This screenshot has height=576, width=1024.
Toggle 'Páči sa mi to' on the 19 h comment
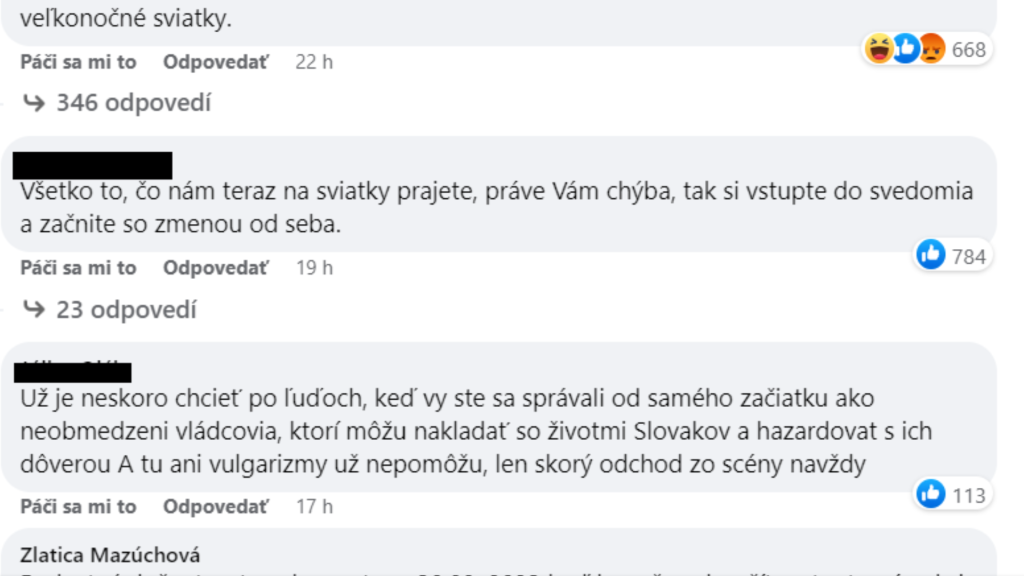pos(78,268)
